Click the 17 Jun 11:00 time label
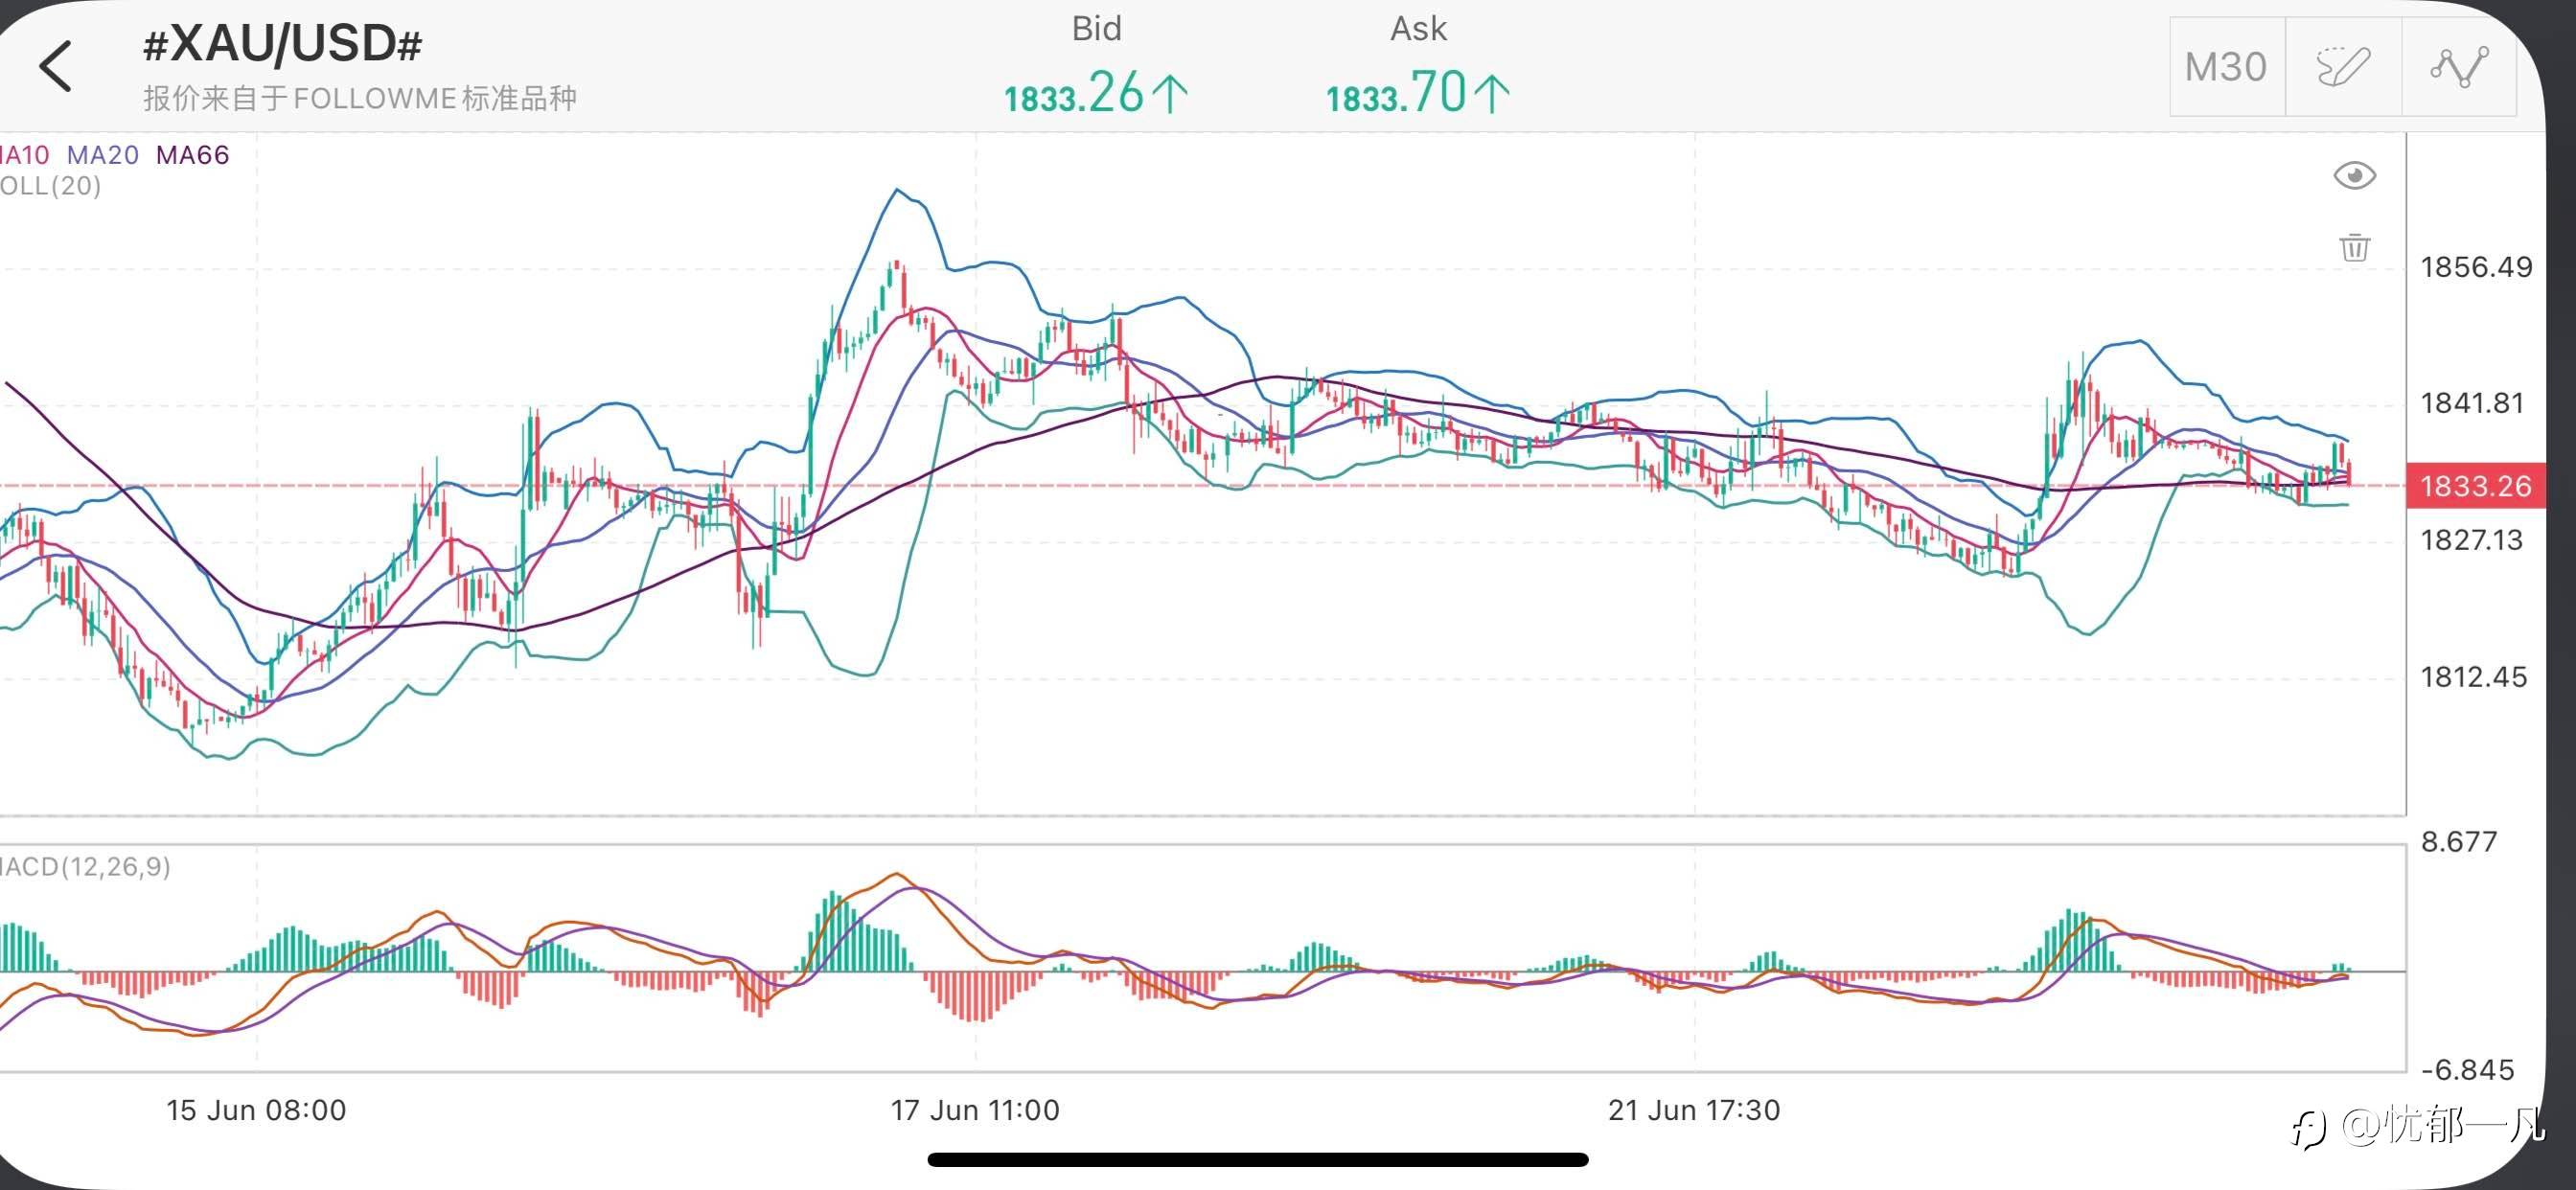Screen dimensions: 2576x1190 (975, 1110)
